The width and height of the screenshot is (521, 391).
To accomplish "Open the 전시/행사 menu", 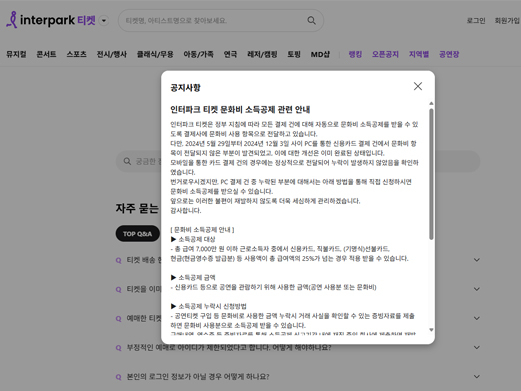I will point(112,54).
